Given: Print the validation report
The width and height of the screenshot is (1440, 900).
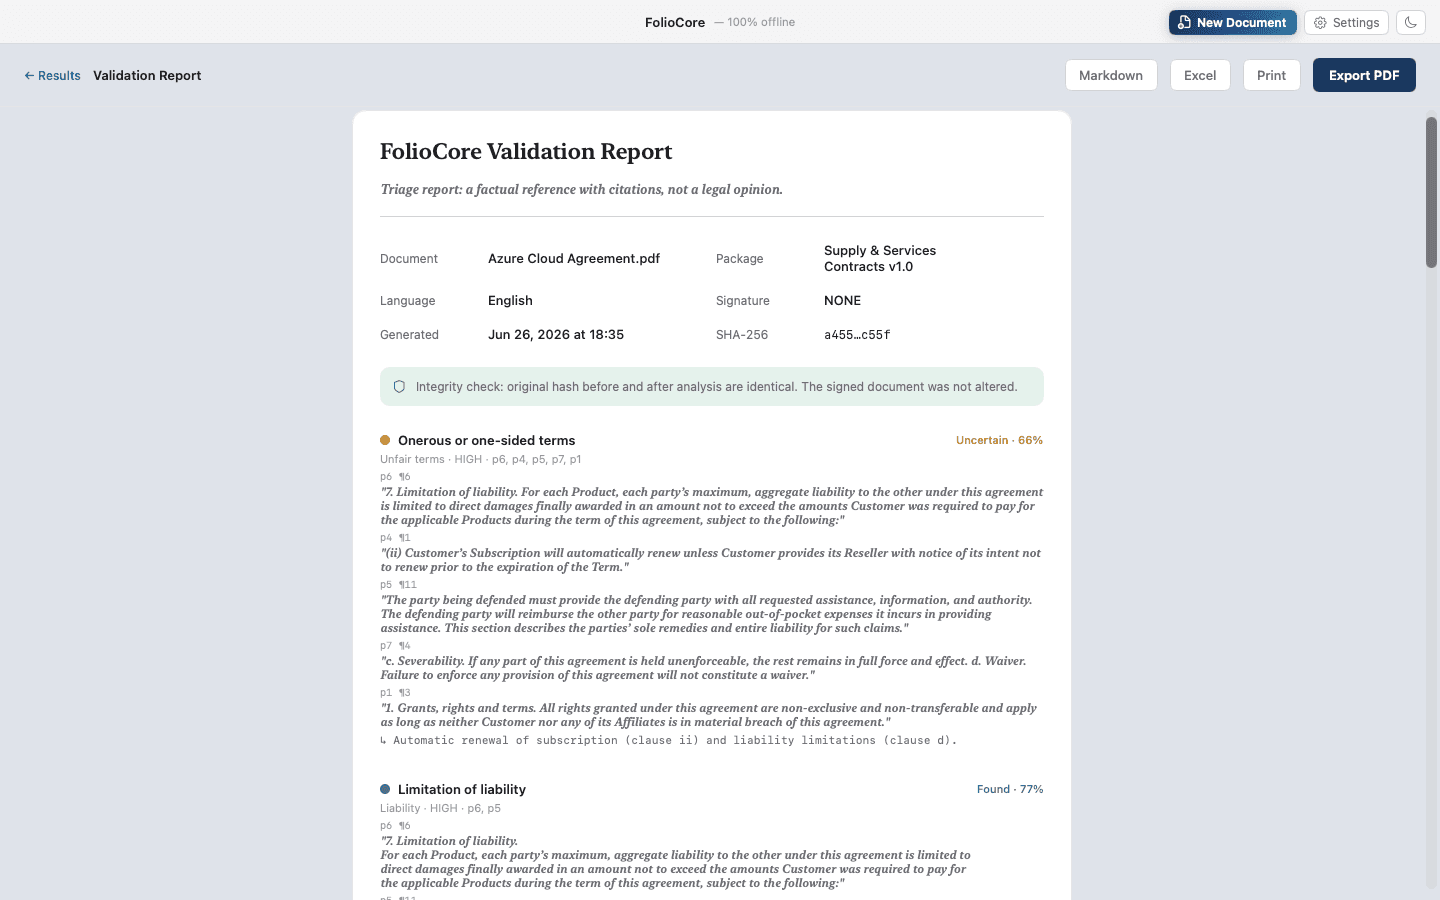Looking at the screenshot, I should pos(1271,75).
